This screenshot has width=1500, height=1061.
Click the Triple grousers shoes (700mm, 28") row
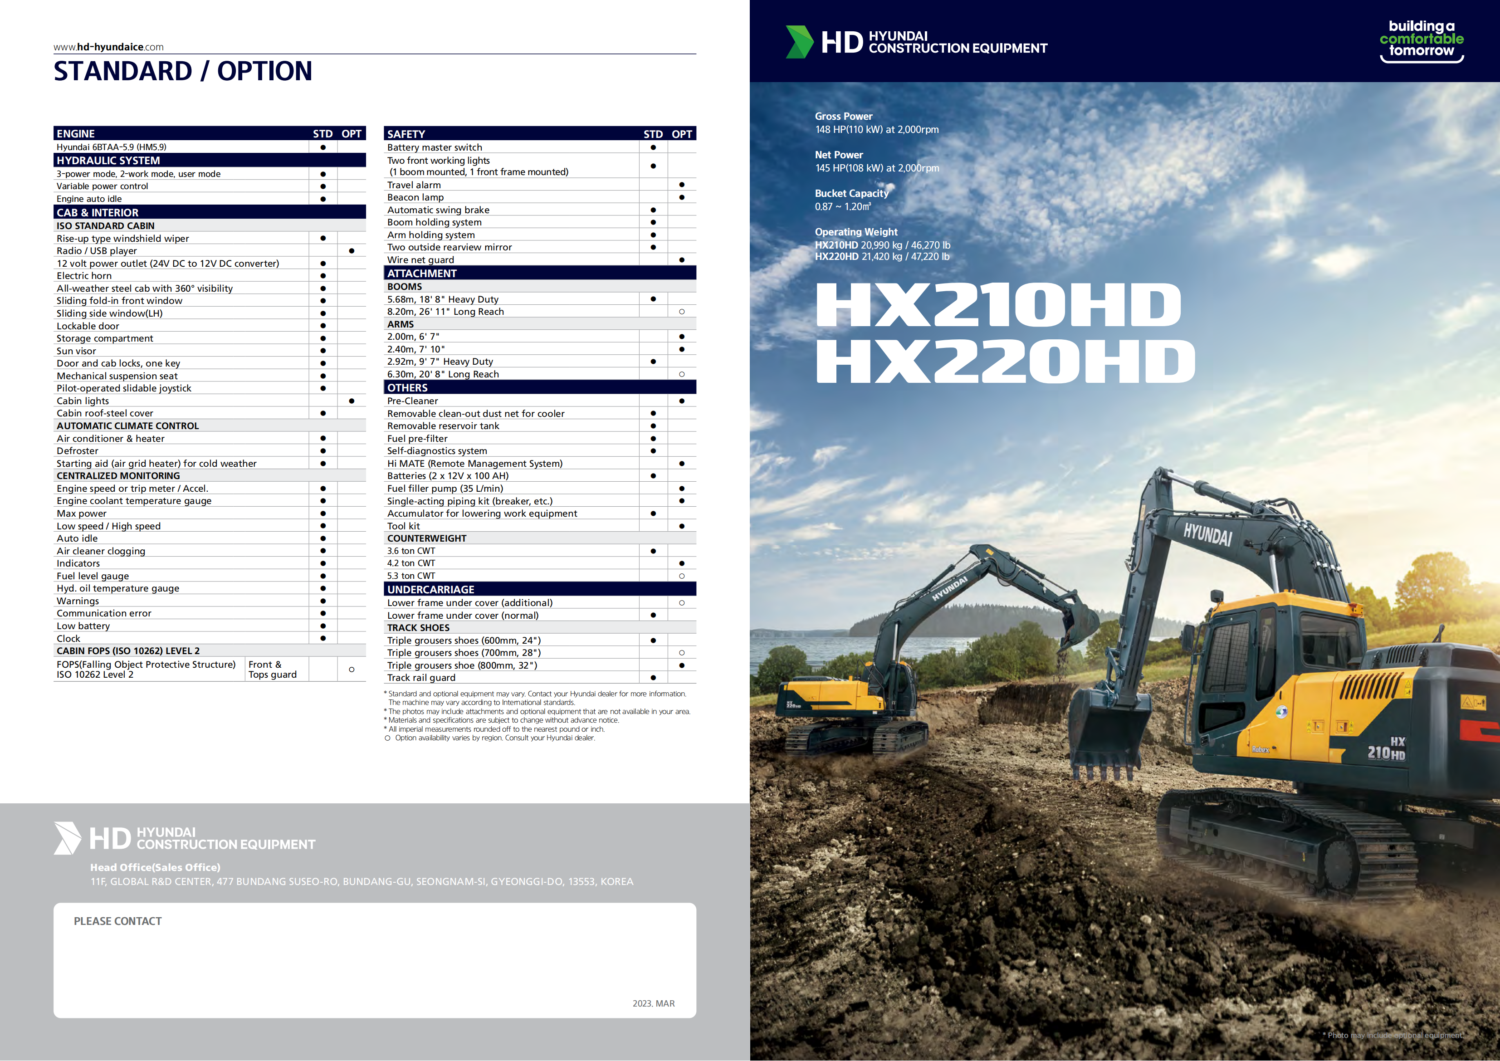[540, 653]
